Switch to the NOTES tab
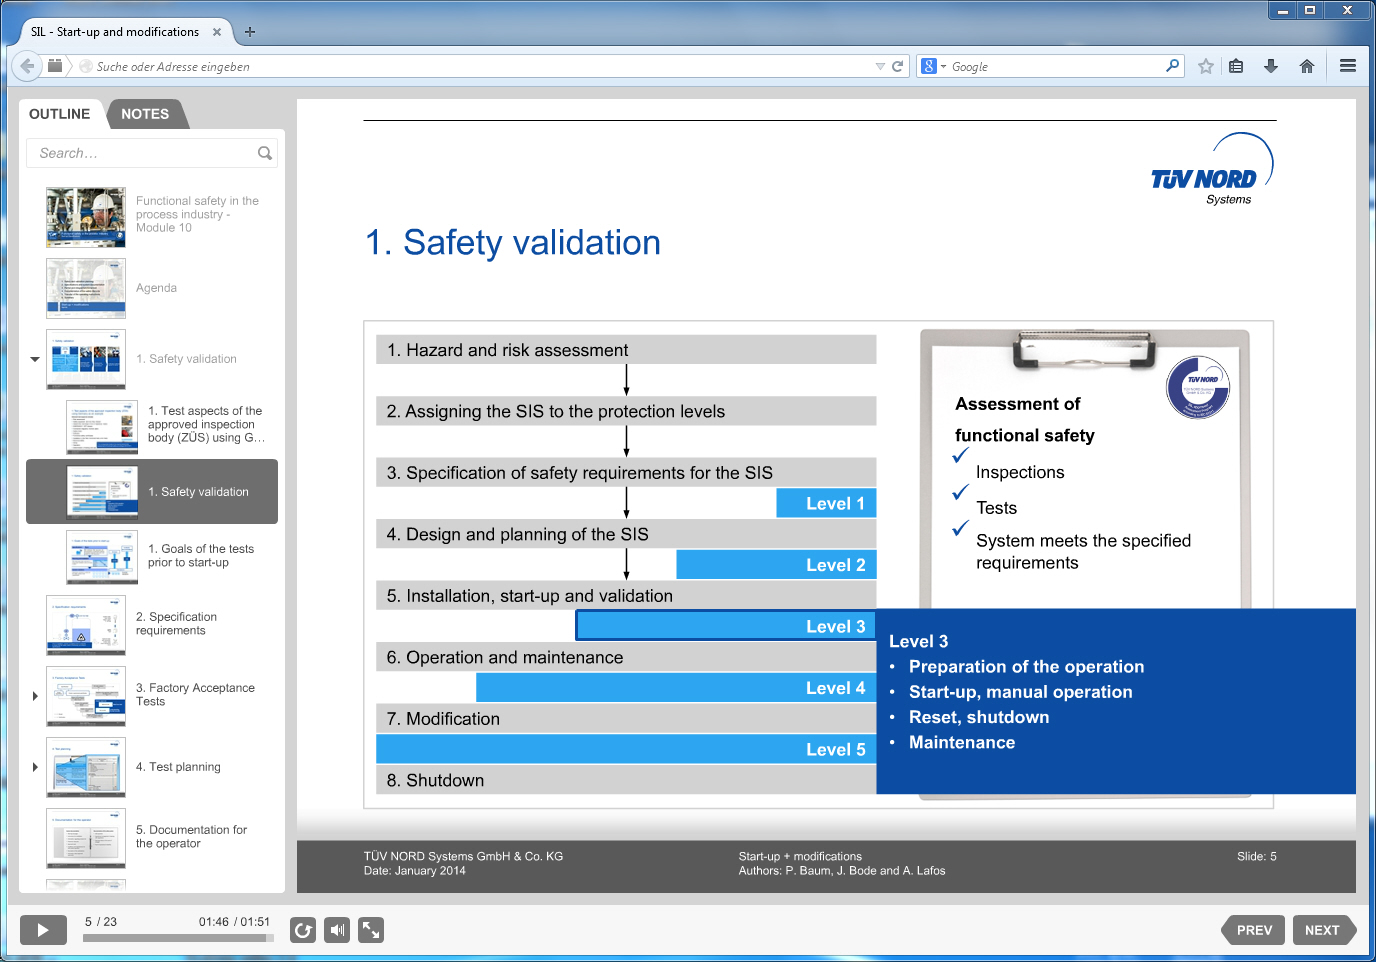 (145, 113)
